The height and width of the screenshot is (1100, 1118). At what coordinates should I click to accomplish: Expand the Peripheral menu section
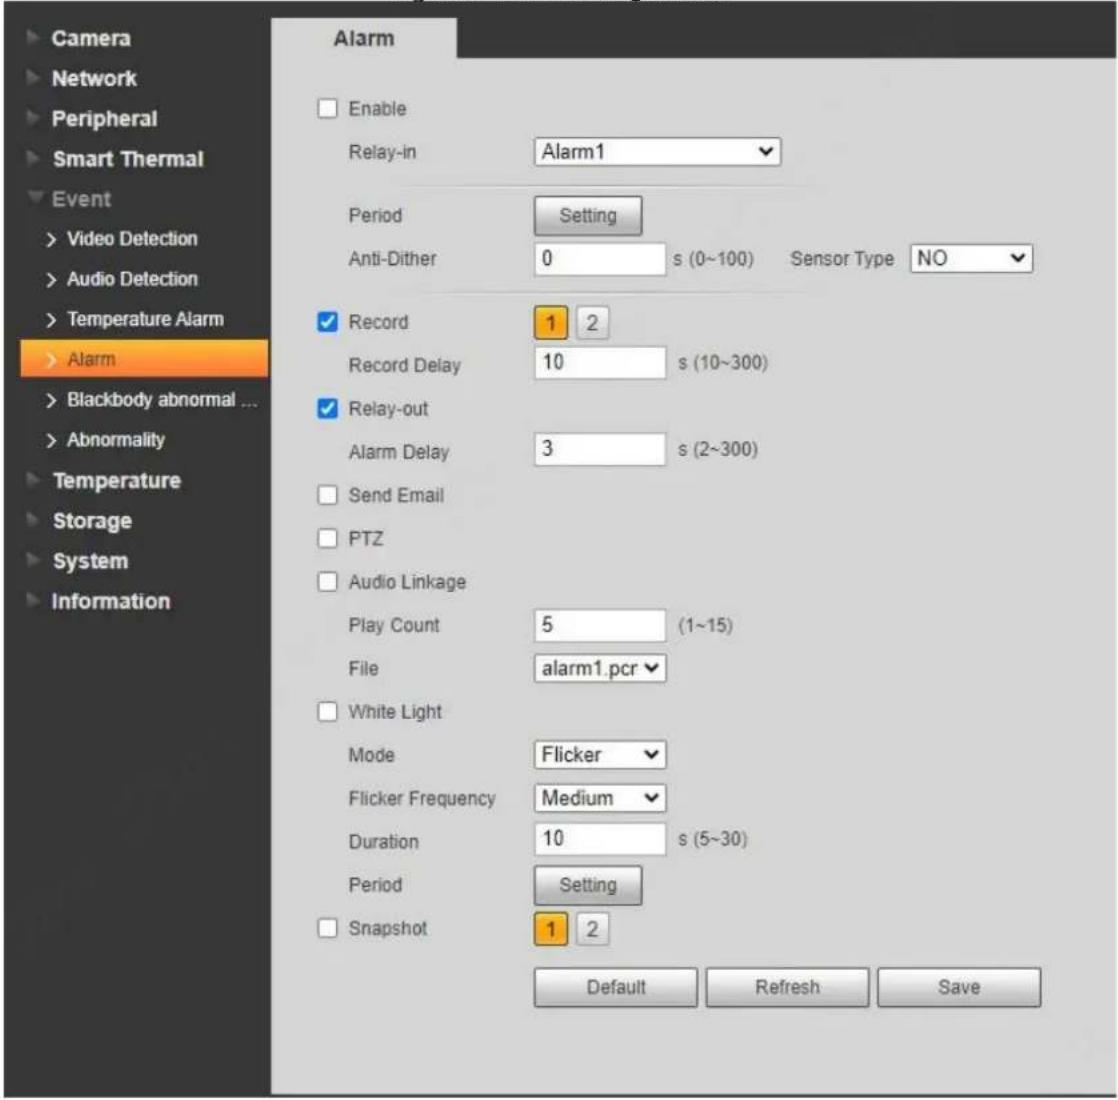104,118
